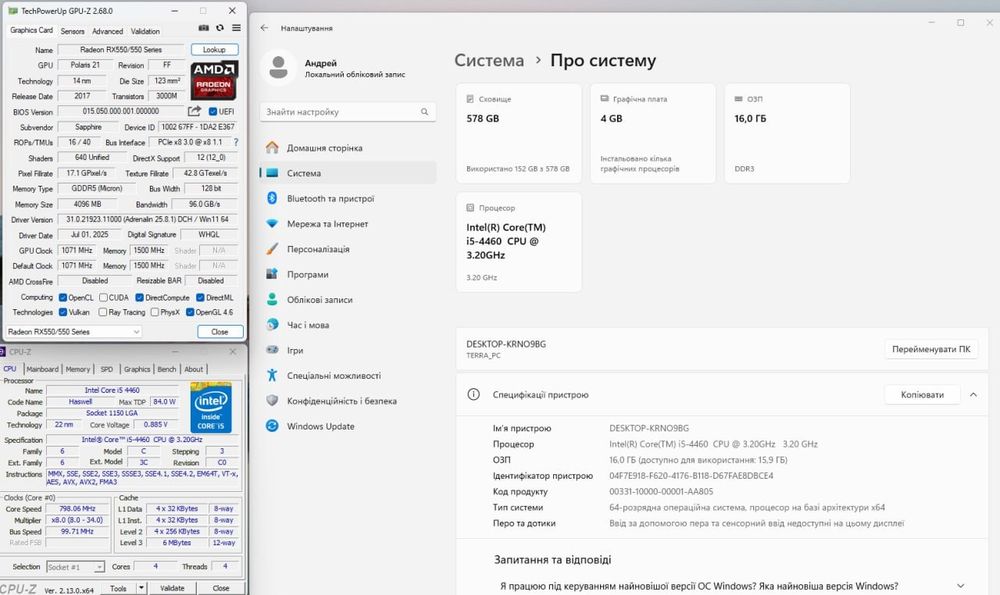Open GPU-Z hamburger menu icon
Viewport: 1000px width, 595px height.
tap(237, 28)
